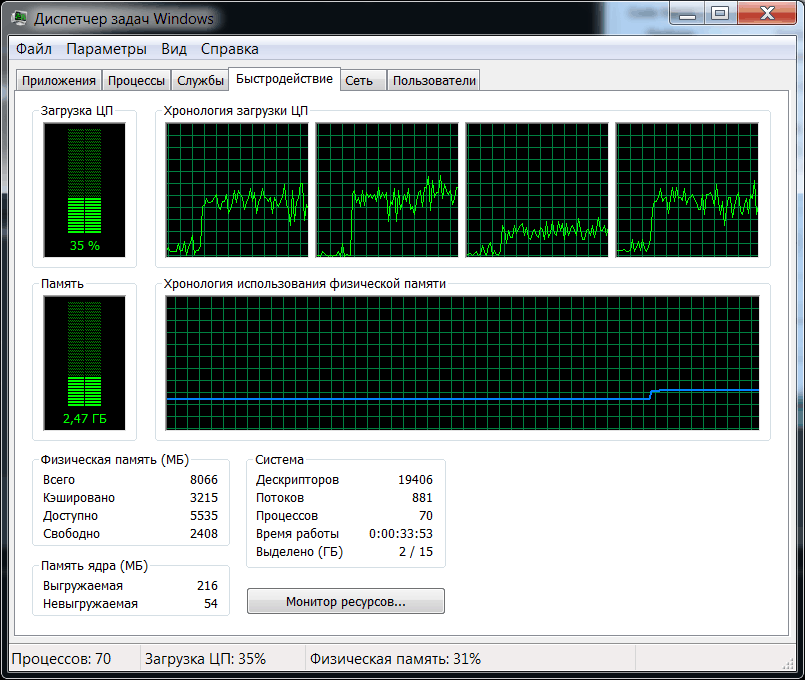Screen dimensions: 805x680
Task: Click the CPU load 35 % gauge
Action: click(84, 190)
